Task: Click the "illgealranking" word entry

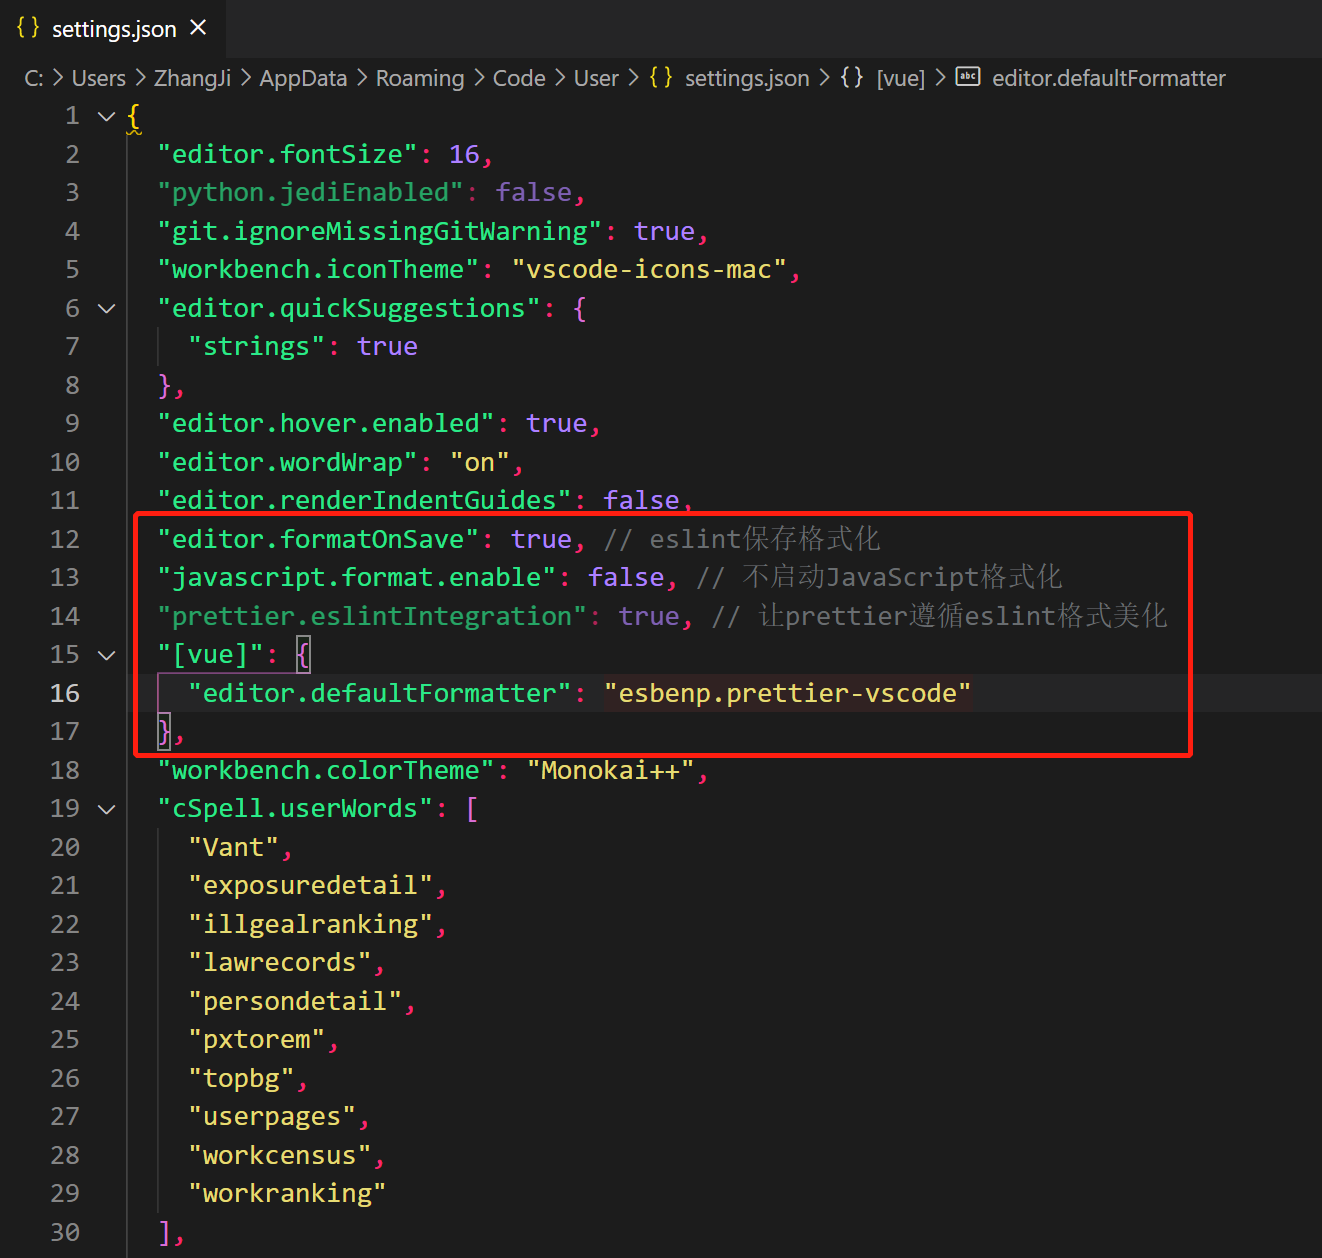Action: pos(310,924)
